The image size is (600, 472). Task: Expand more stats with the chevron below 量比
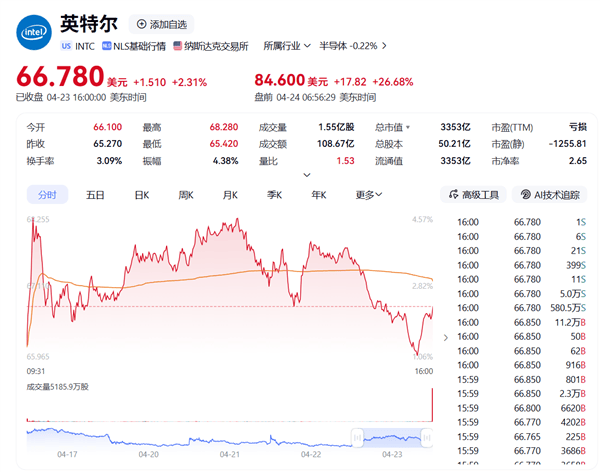307,175
